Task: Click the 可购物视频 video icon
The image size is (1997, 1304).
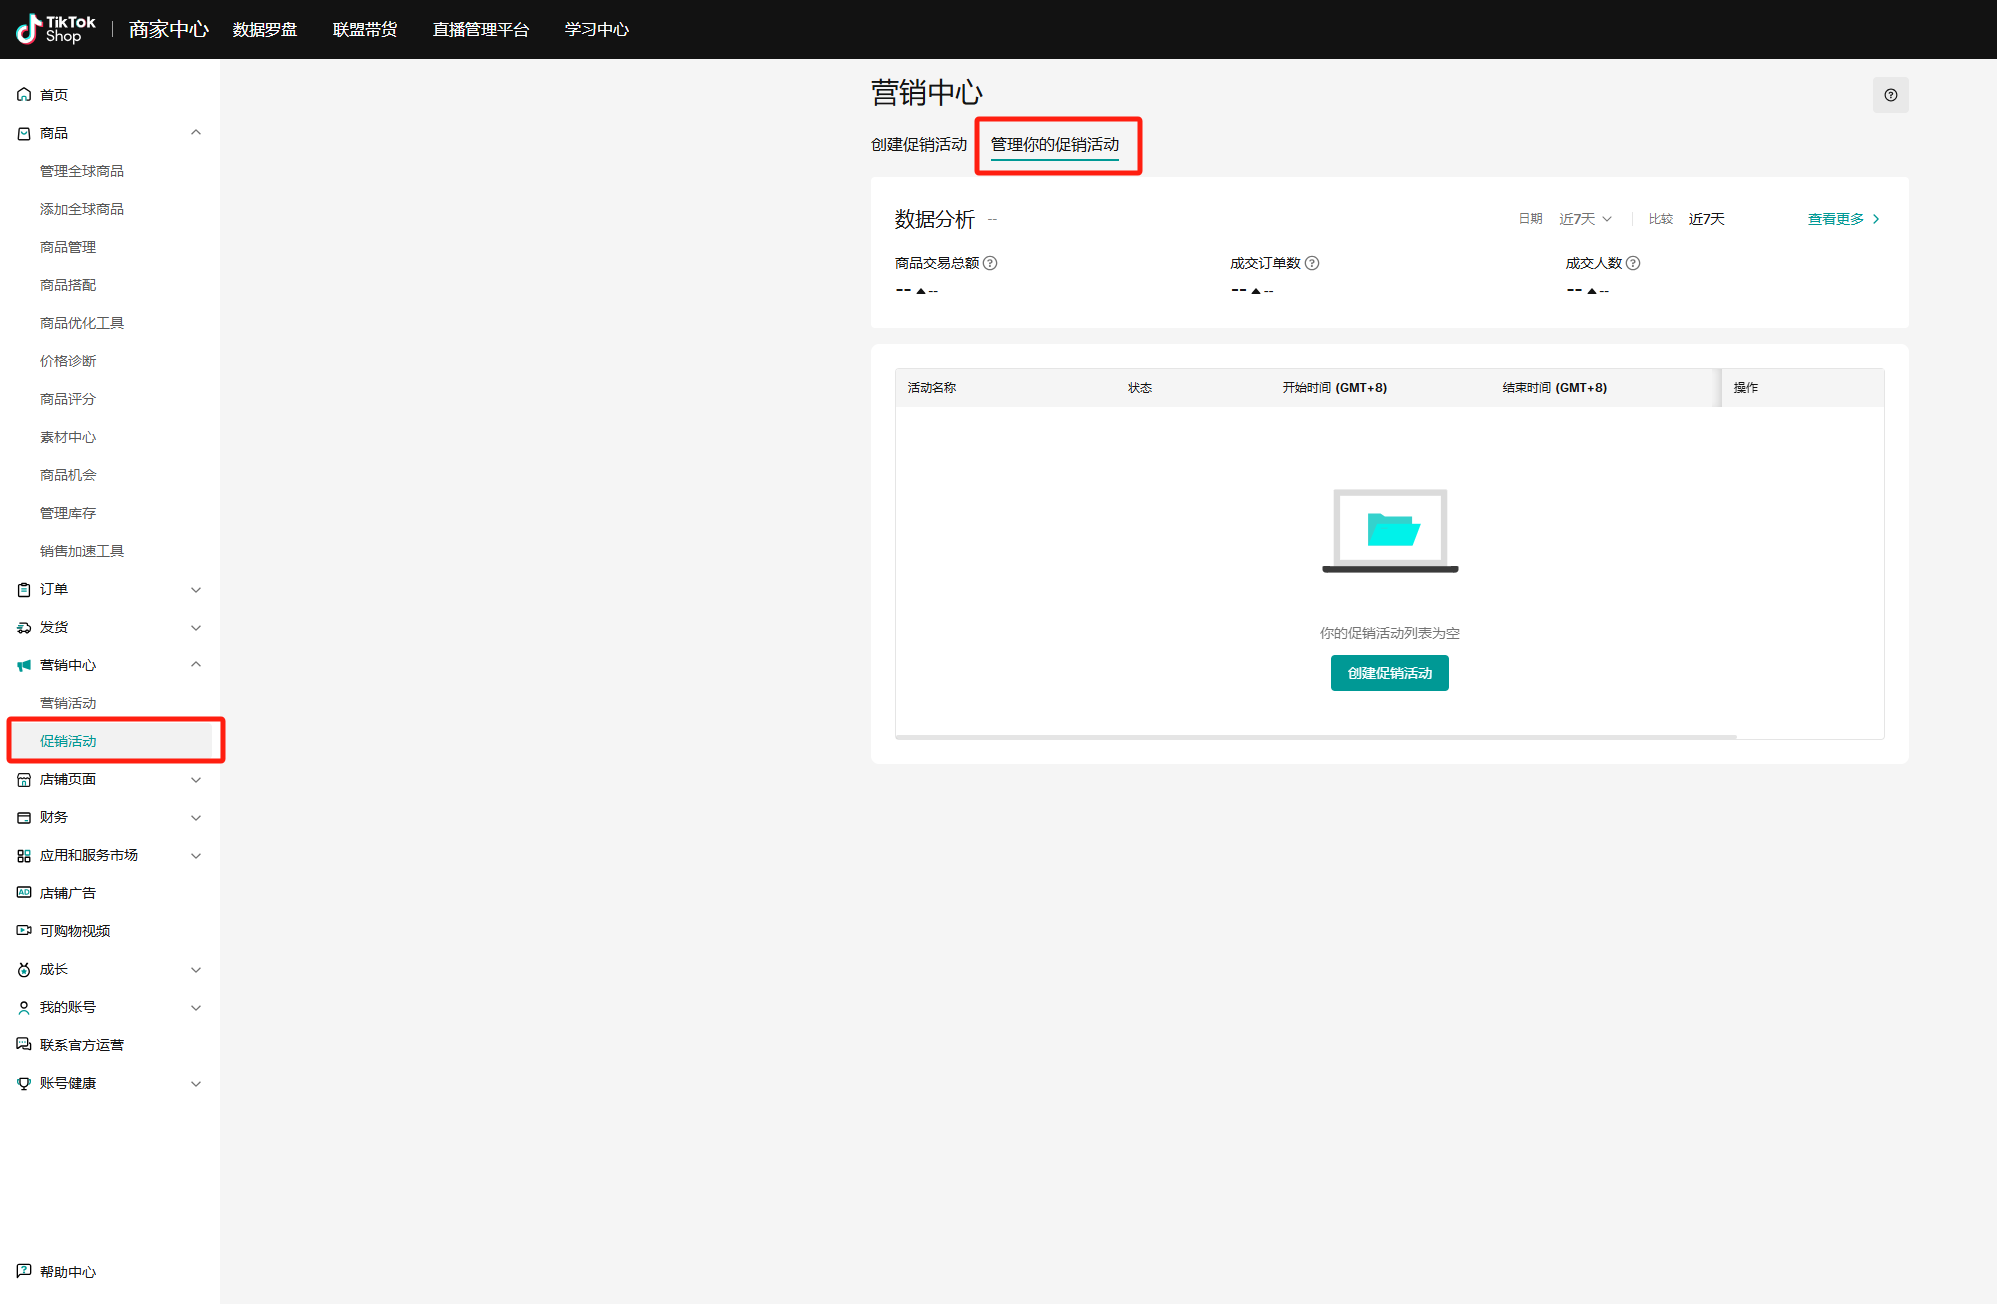Action: click(x=24, y=930)
